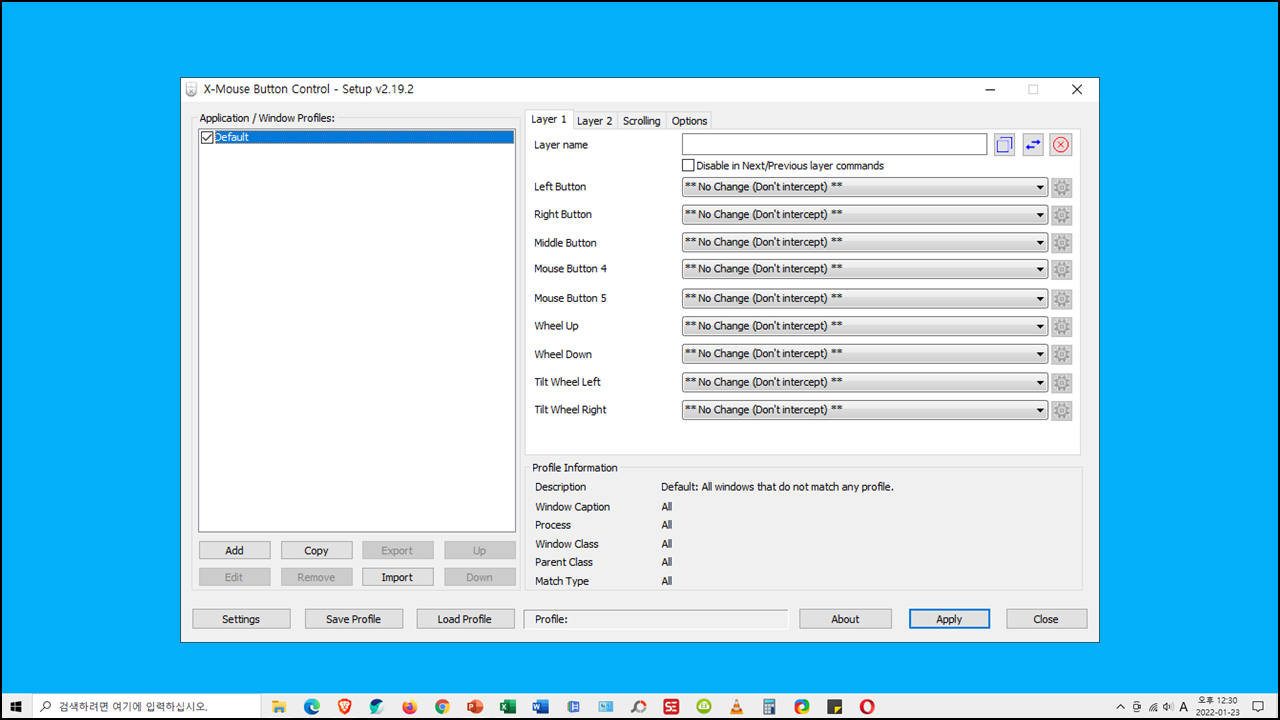Open the Settings button

(241, 619)
